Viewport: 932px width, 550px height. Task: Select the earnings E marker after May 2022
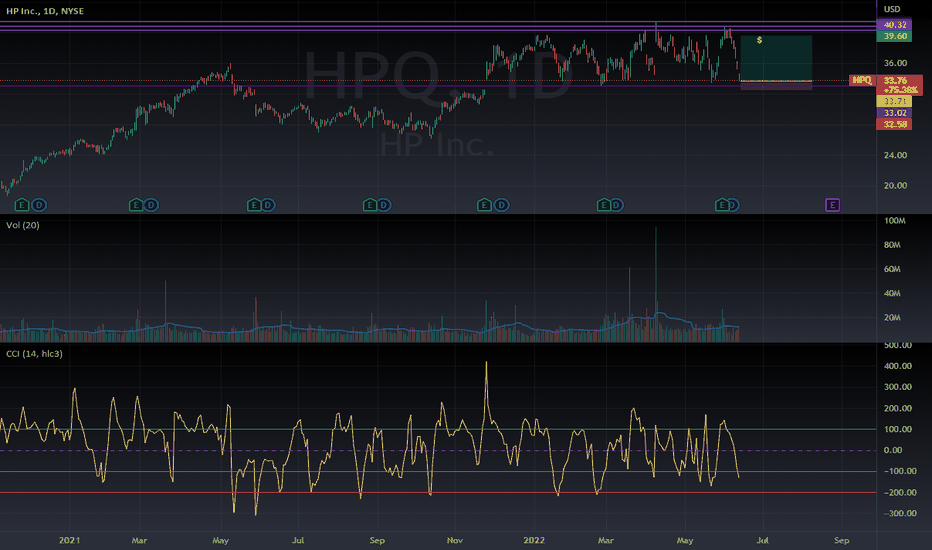[722, 205]
